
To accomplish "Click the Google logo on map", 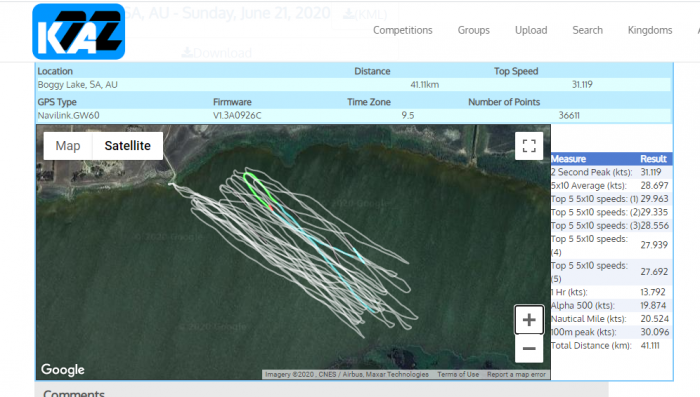I will (x=62, y=370).
